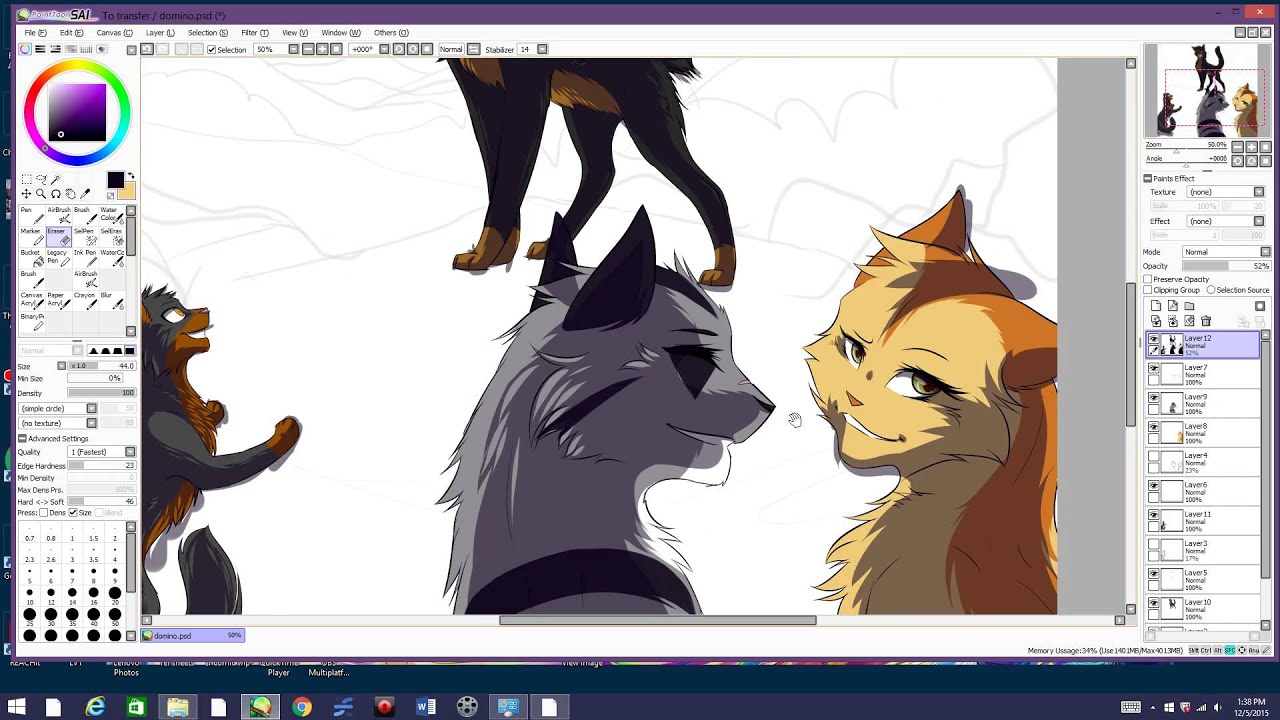Activate the rotate view tool

[56, 194]
